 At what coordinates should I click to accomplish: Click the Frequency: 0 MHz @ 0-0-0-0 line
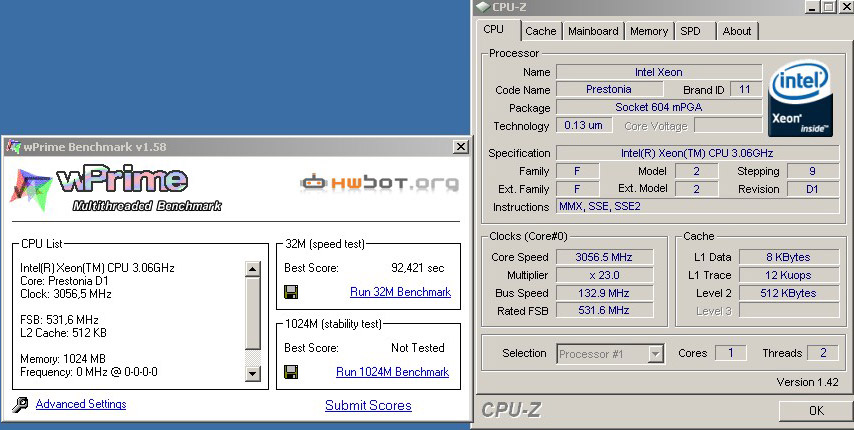point(89,372)
